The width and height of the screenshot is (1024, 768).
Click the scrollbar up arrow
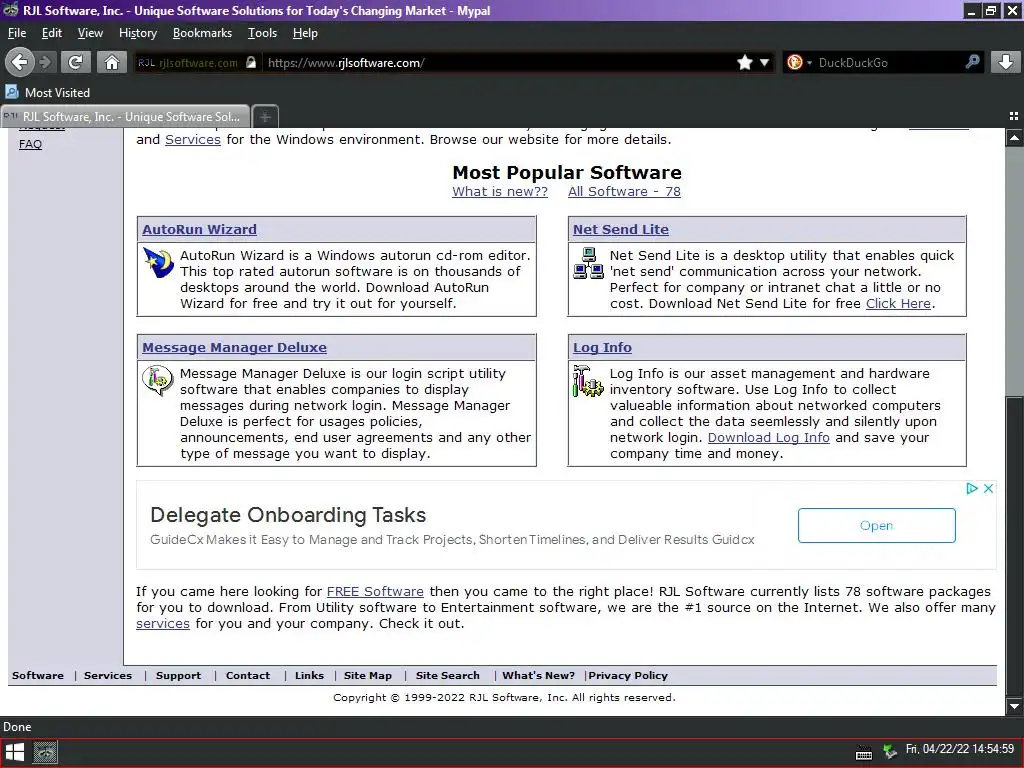(x=1014, y=138)
